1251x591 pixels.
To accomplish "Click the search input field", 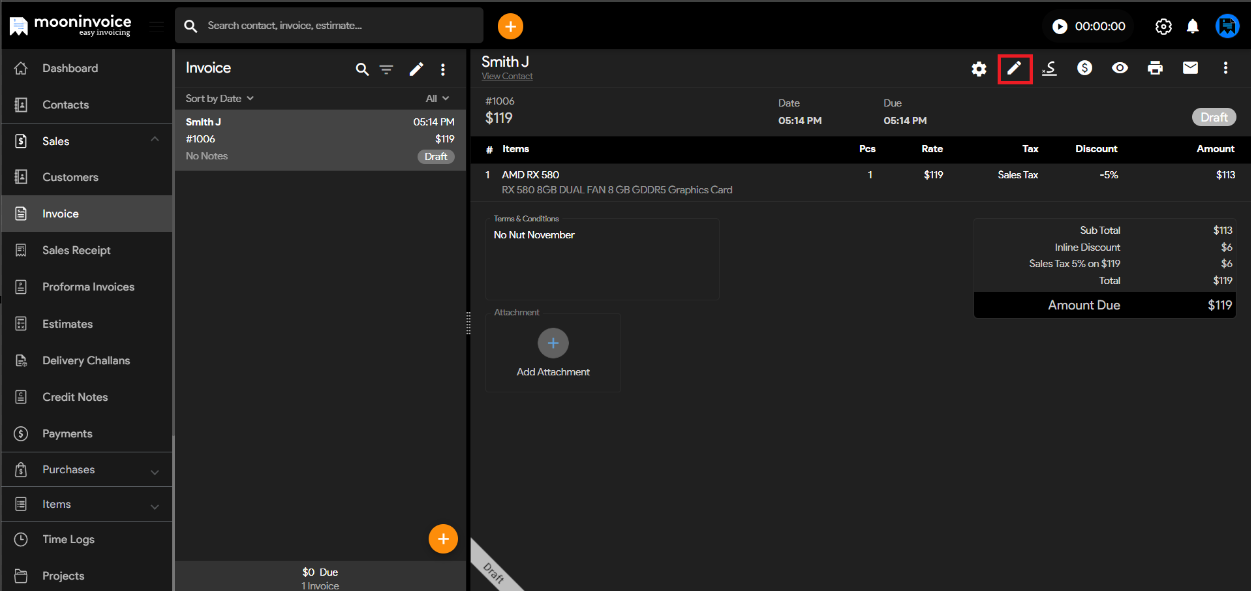I will pyautogui.click(x=329, y=26).
